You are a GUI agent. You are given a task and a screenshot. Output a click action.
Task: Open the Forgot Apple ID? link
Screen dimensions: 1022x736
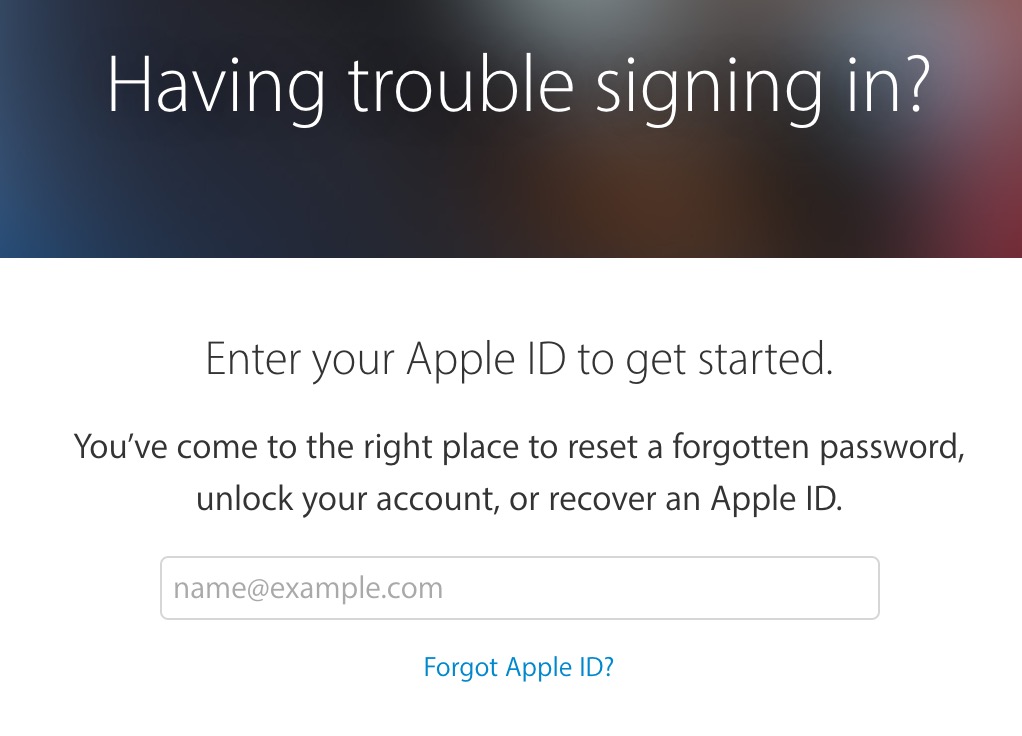(x=519, y=668)
